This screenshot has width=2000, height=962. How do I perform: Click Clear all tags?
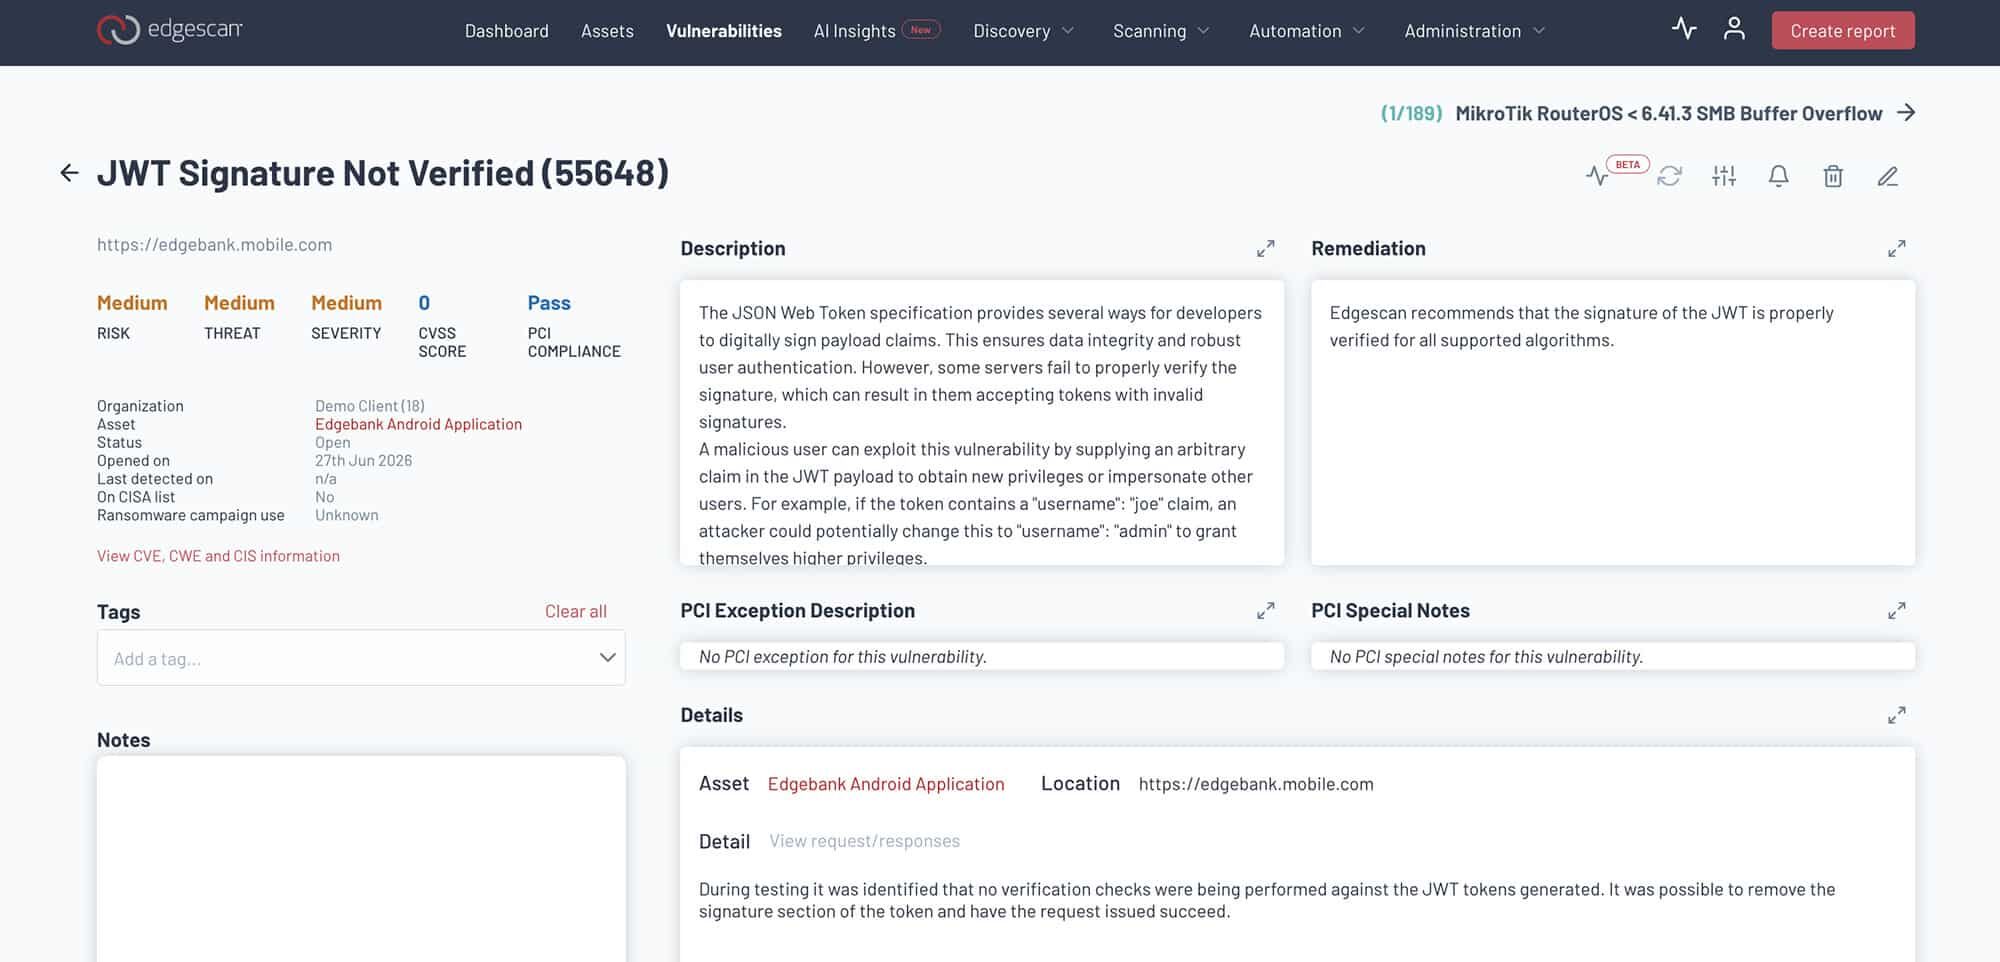coord(576,611)
